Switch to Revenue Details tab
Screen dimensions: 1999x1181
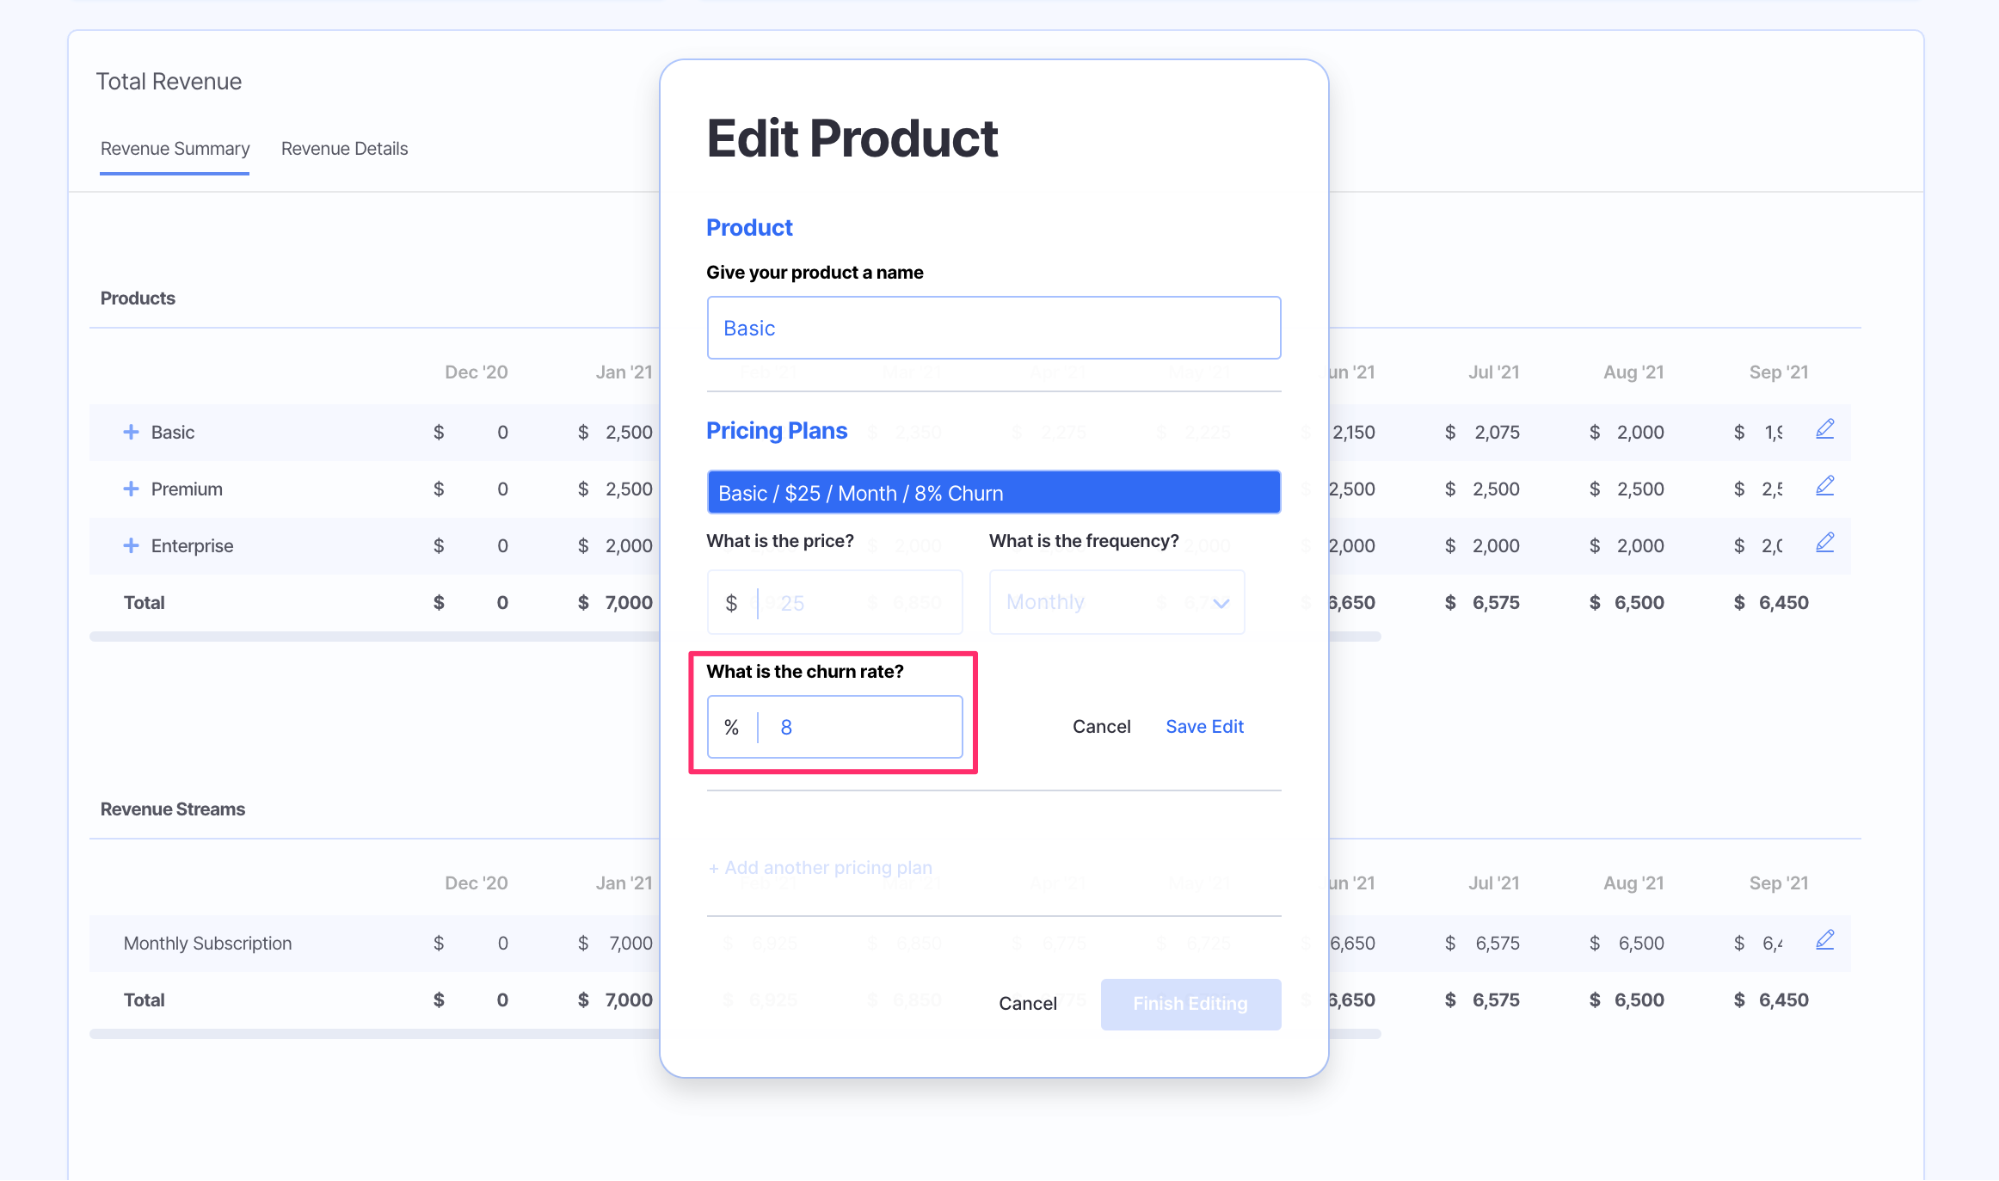[343, 148]
